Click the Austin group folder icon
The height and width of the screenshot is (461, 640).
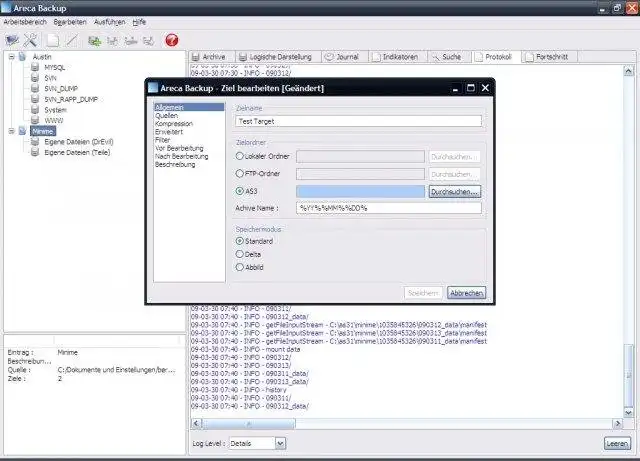22,56
